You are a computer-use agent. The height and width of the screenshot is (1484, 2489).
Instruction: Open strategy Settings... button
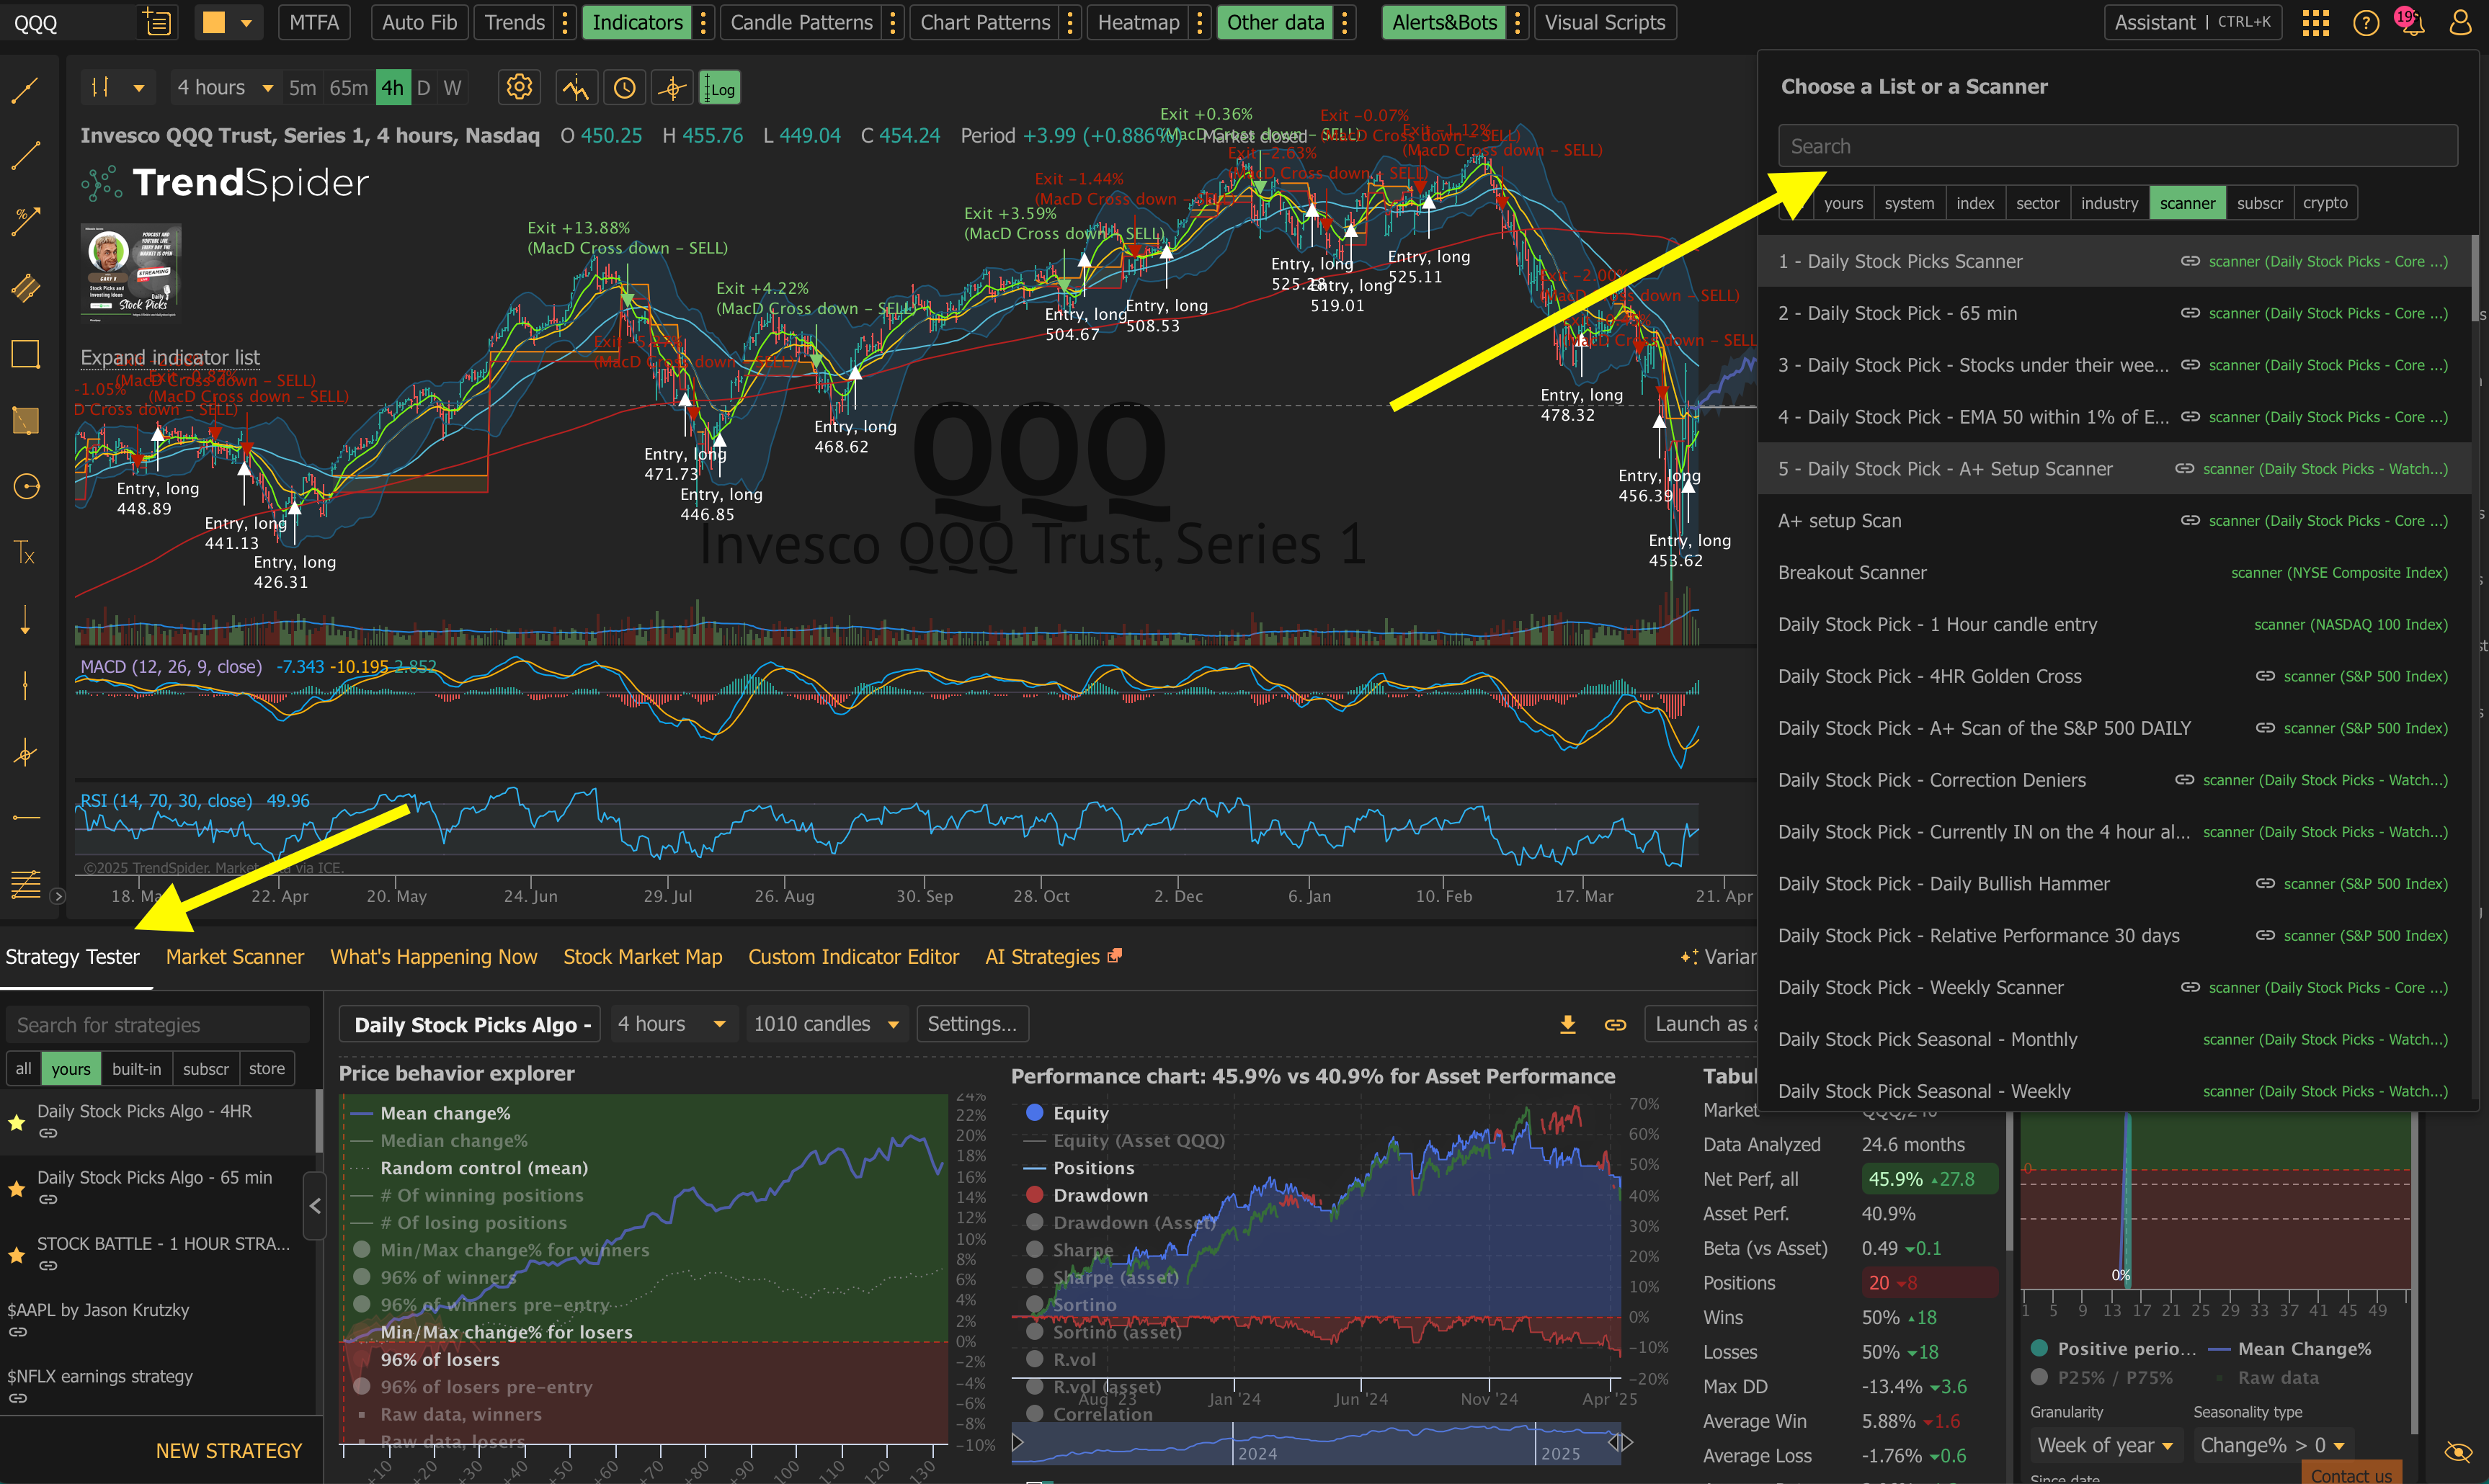pos(972,1024)
